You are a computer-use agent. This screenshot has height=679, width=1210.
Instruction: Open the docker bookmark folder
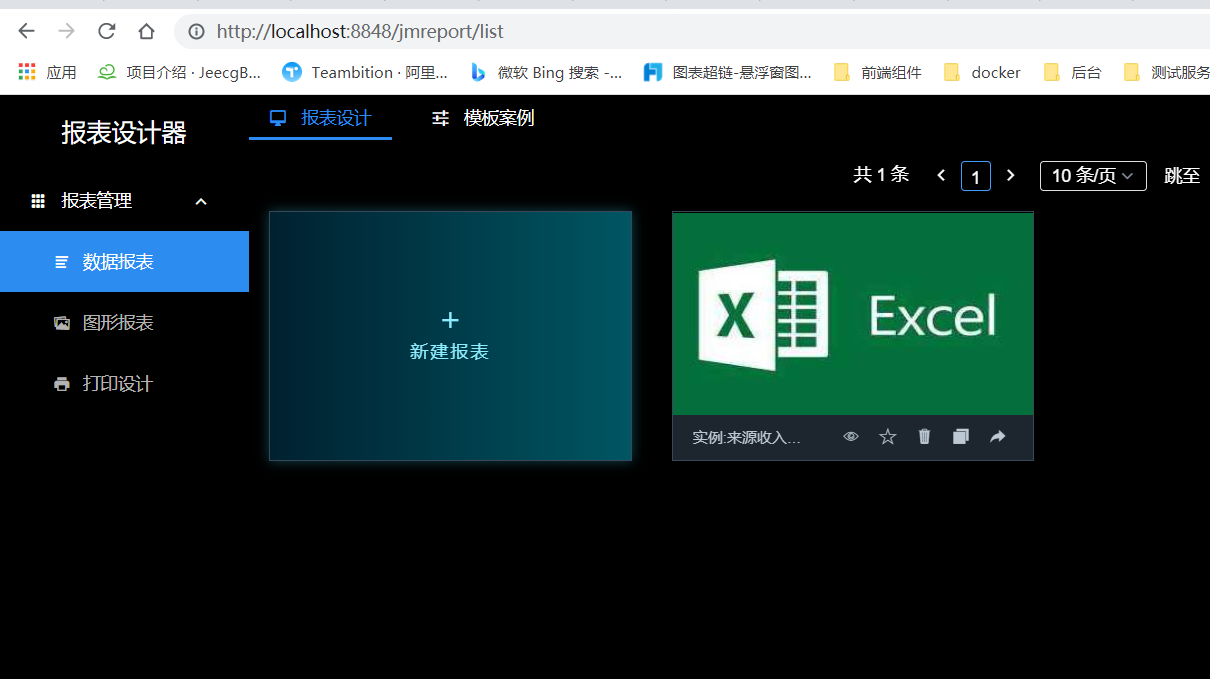(x=982, y=72)
